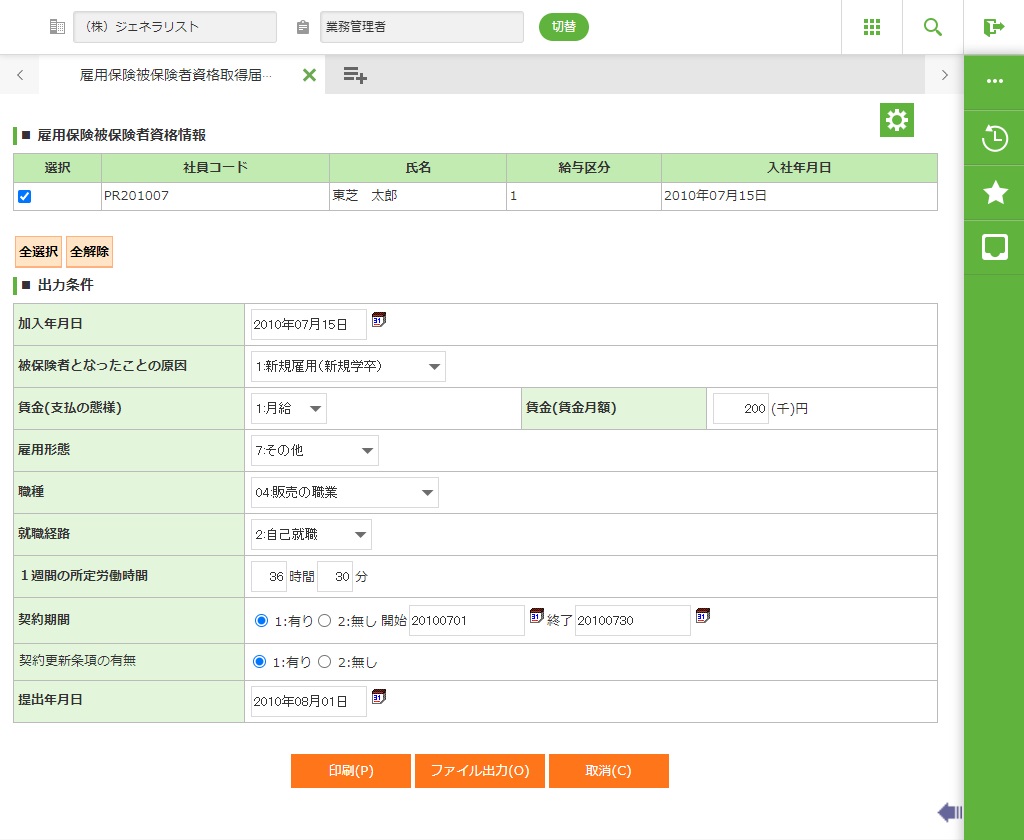1024x840 pixels.
Task: Open the history clock icon in sidebar
Action: pyautogui.click(x=994, y=138)
